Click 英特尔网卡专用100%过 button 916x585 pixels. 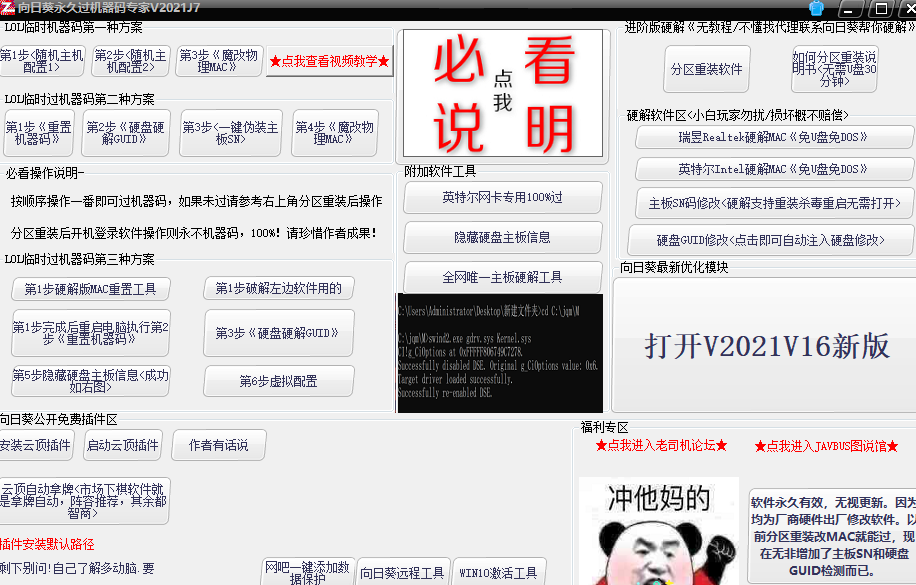[x=502, y=198]
